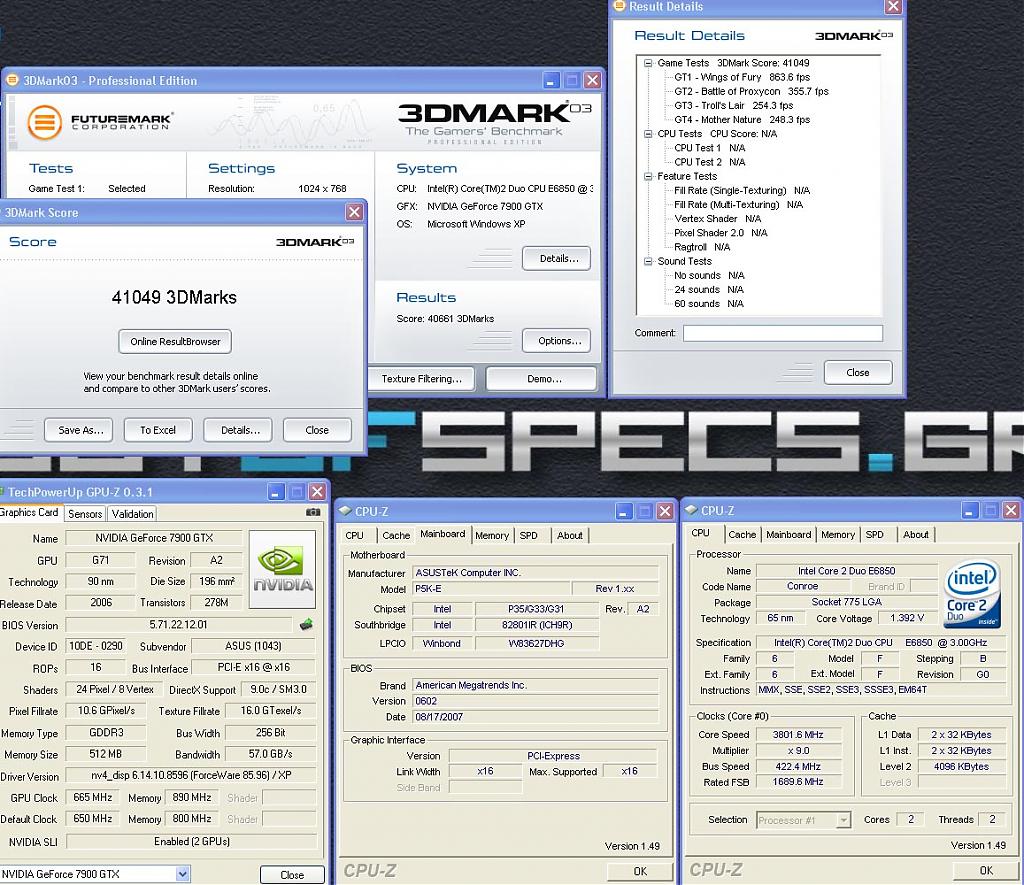Viewport: 1024px width, 885px height.
Task: Export the score with To Excel
Action: pos(158,430)
